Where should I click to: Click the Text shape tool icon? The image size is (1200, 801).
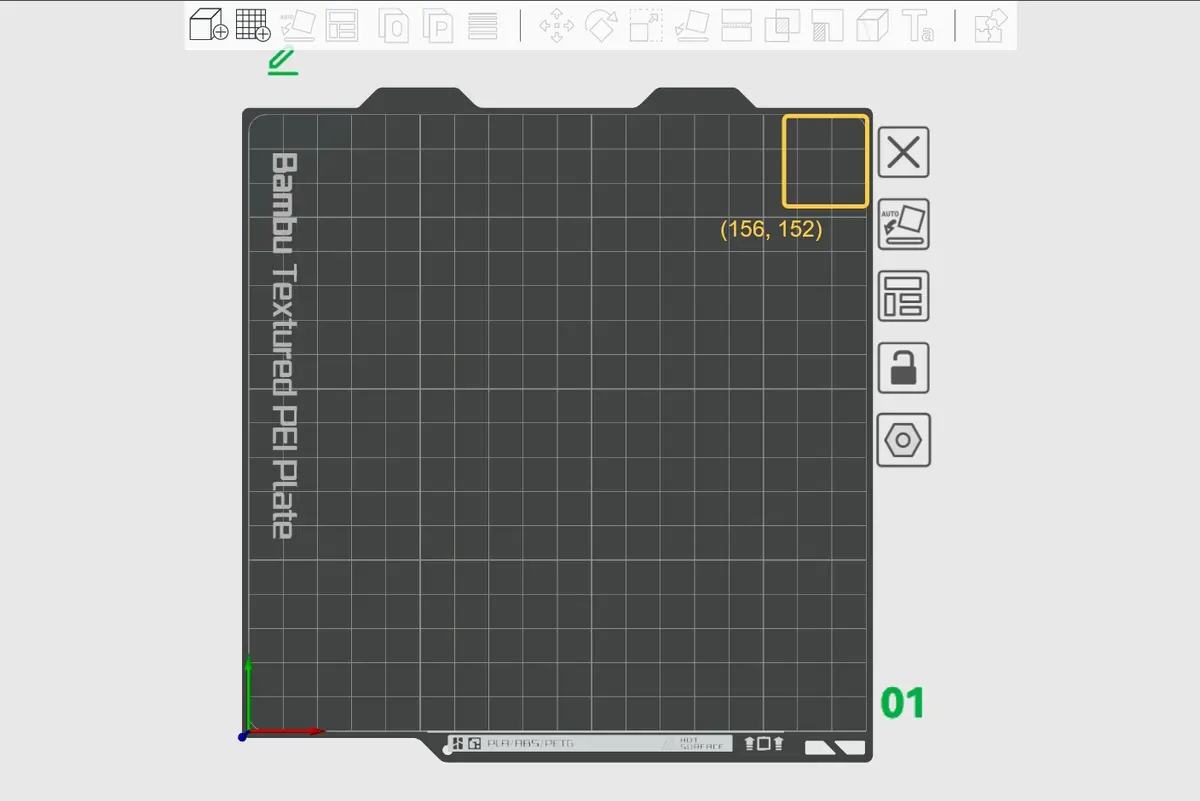coord(917,26)
